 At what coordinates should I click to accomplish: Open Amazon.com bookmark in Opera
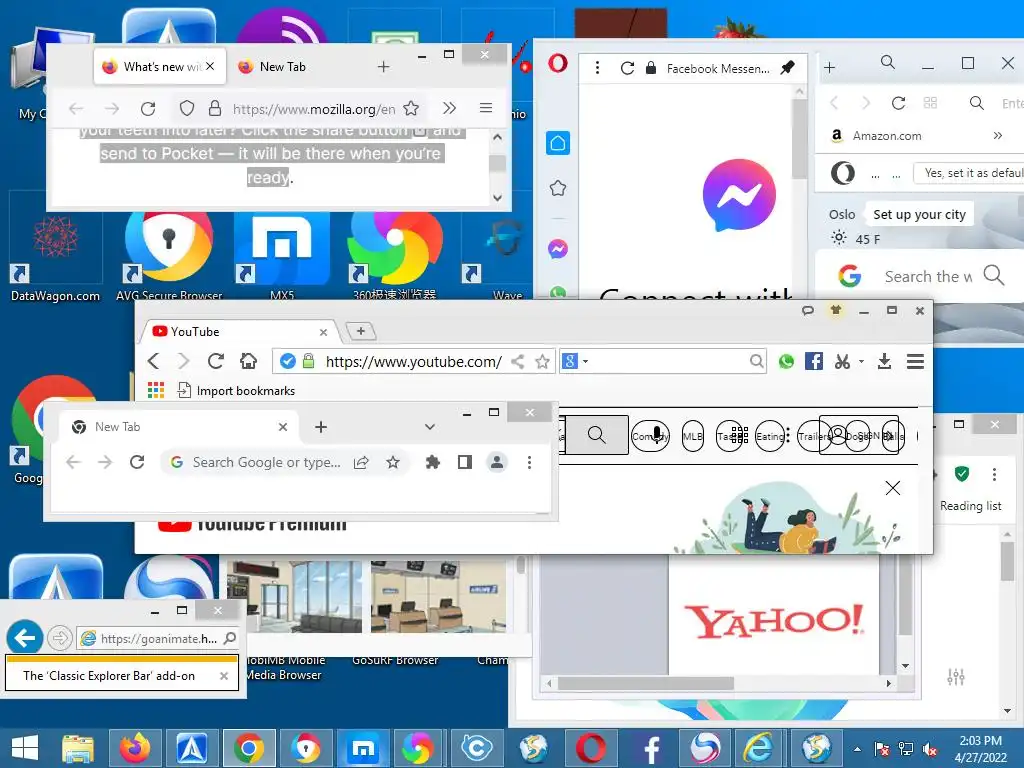[x=876, y=136]
